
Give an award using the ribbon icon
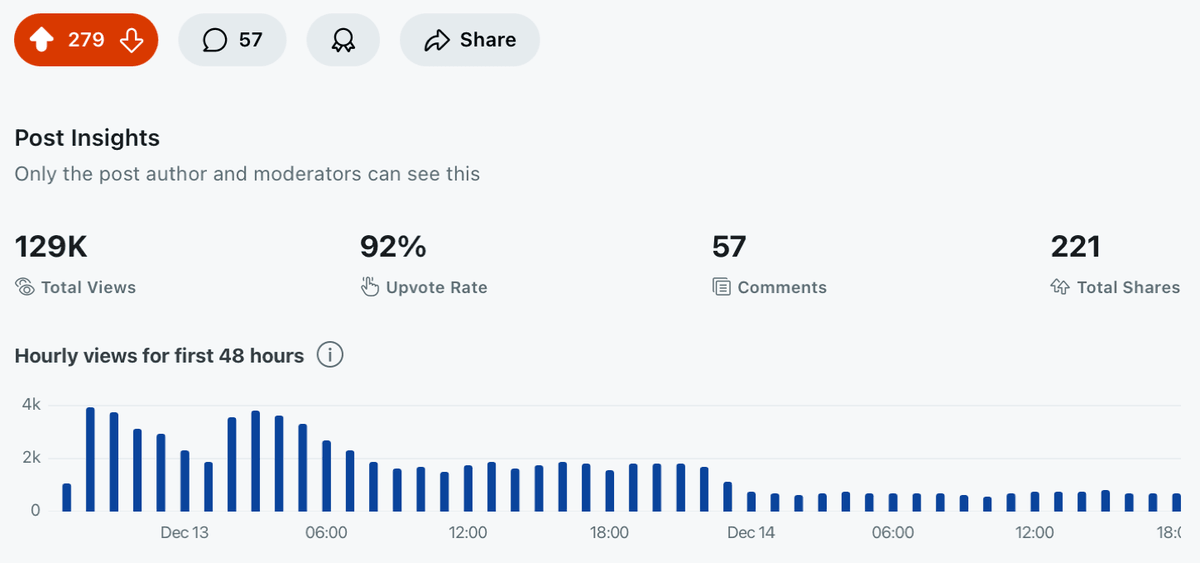(x=343, y=40)
